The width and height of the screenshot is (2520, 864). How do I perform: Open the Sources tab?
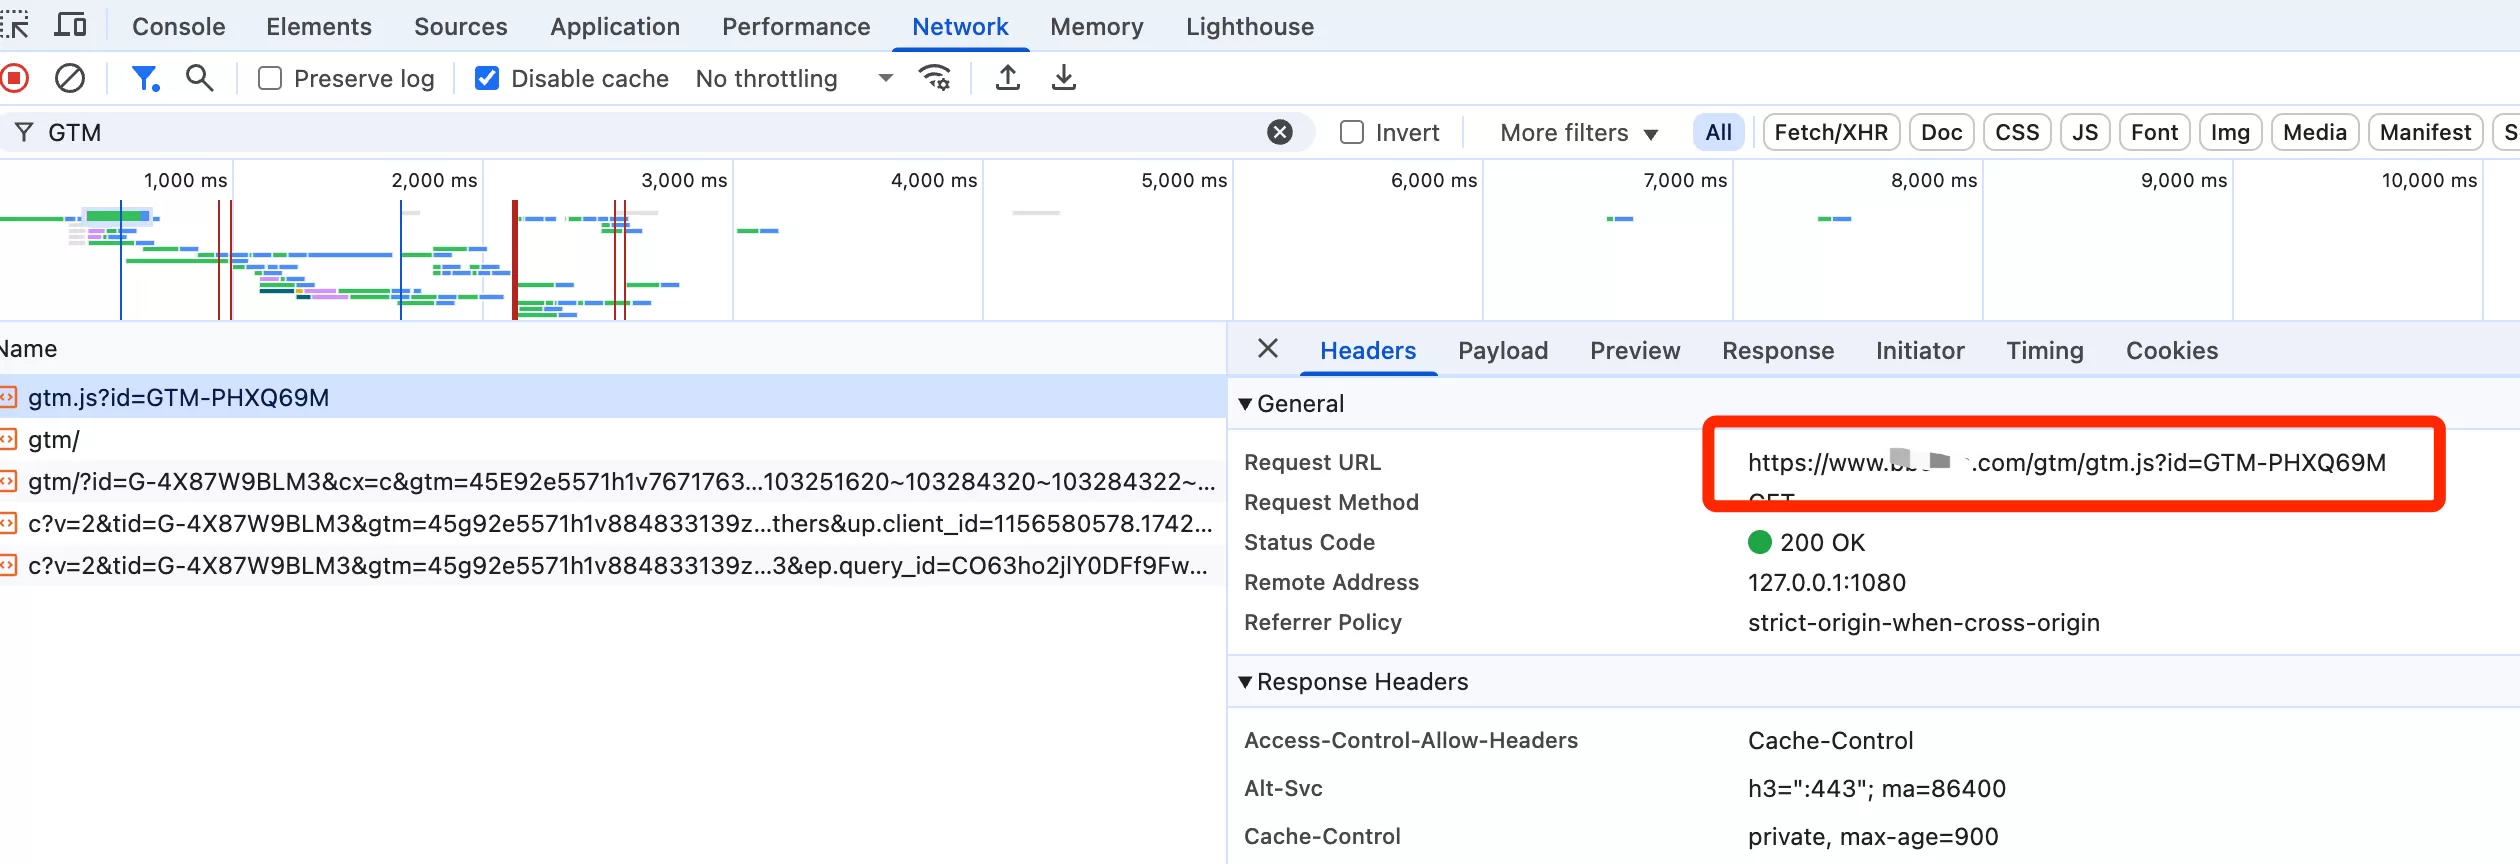tap(461, 26)
